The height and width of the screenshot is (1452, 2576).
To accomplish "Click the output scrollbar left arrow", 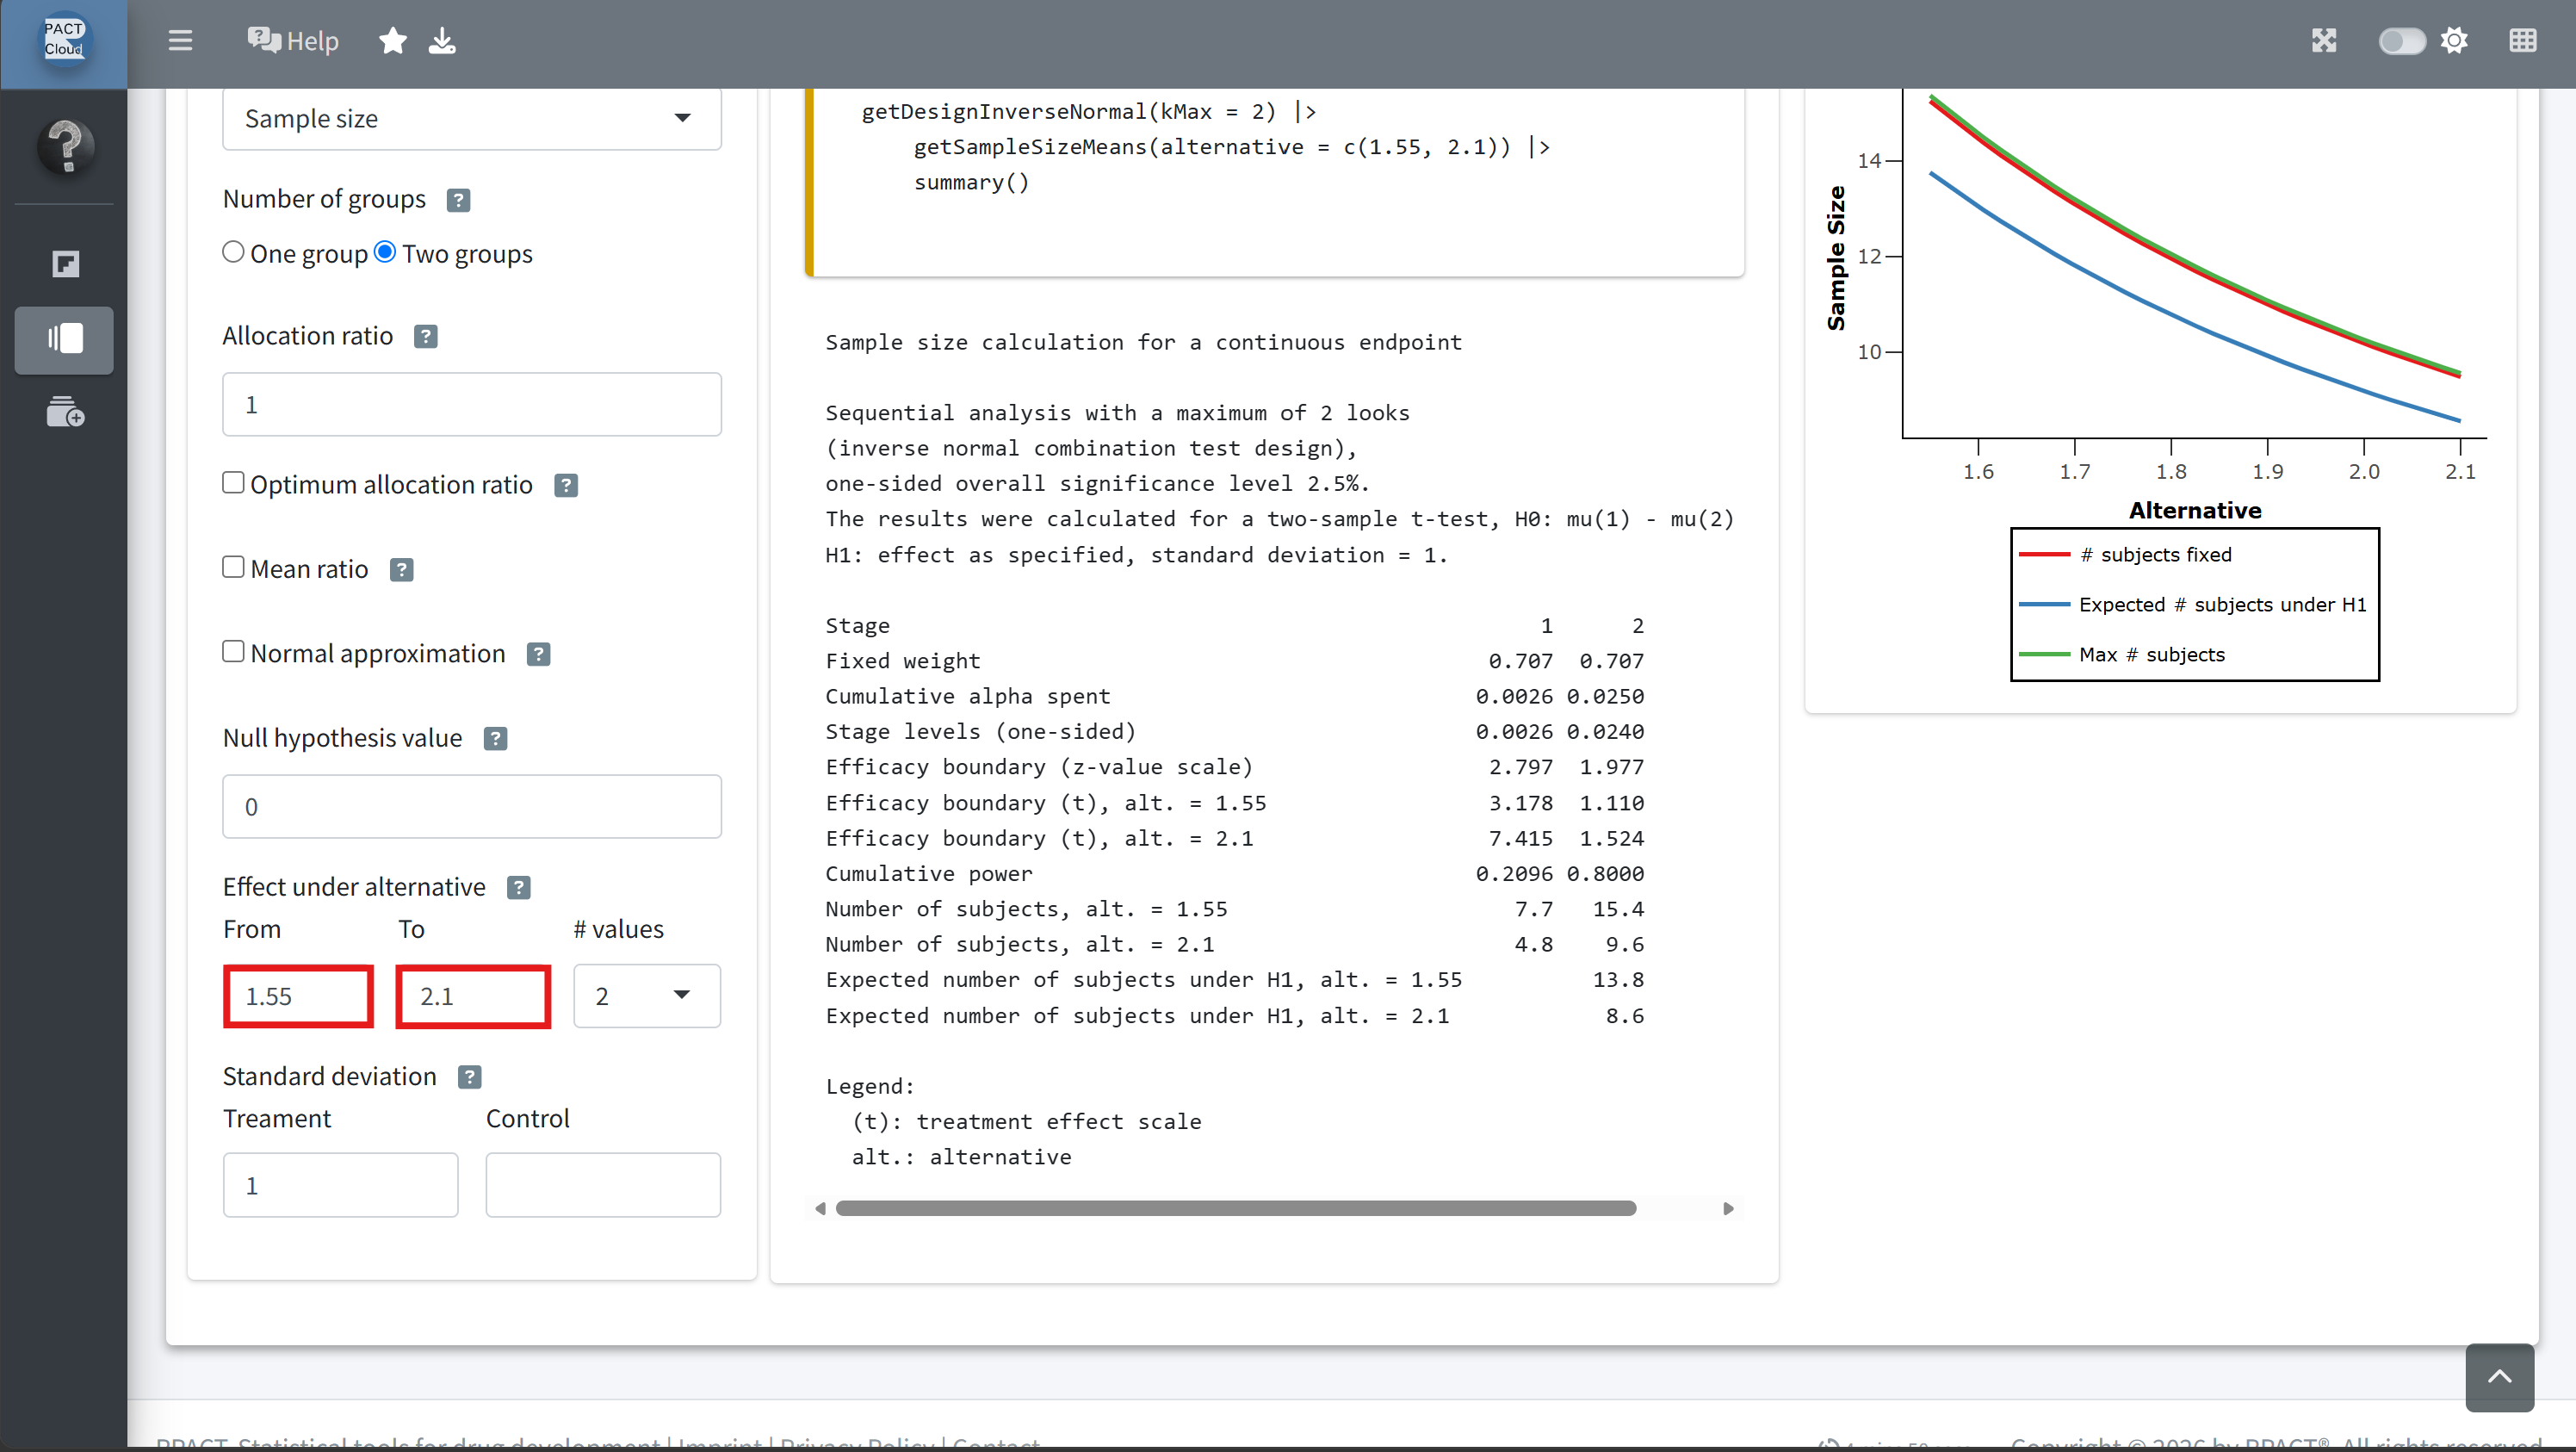I will (820, 1209).
